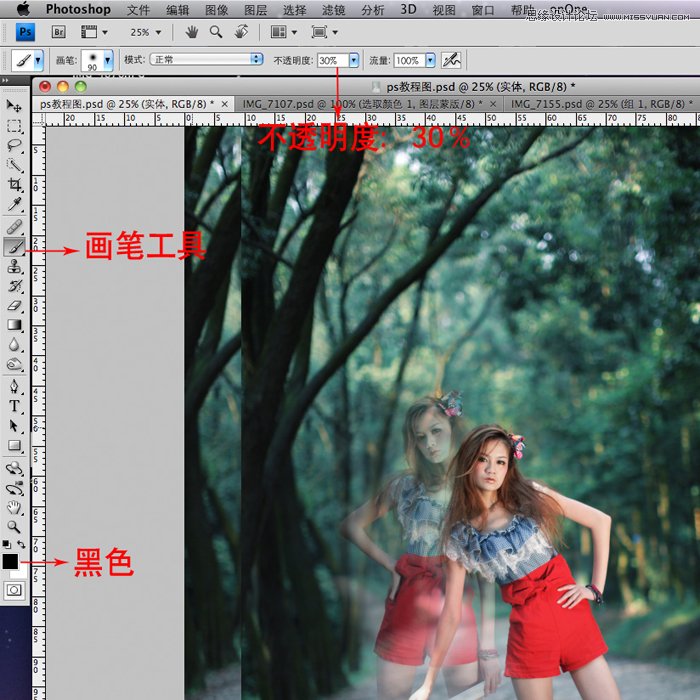Select the Brush tool in toolbox
Image resolution: width=700 pixels, height=700 pixels.
click(x=14, y=247)
